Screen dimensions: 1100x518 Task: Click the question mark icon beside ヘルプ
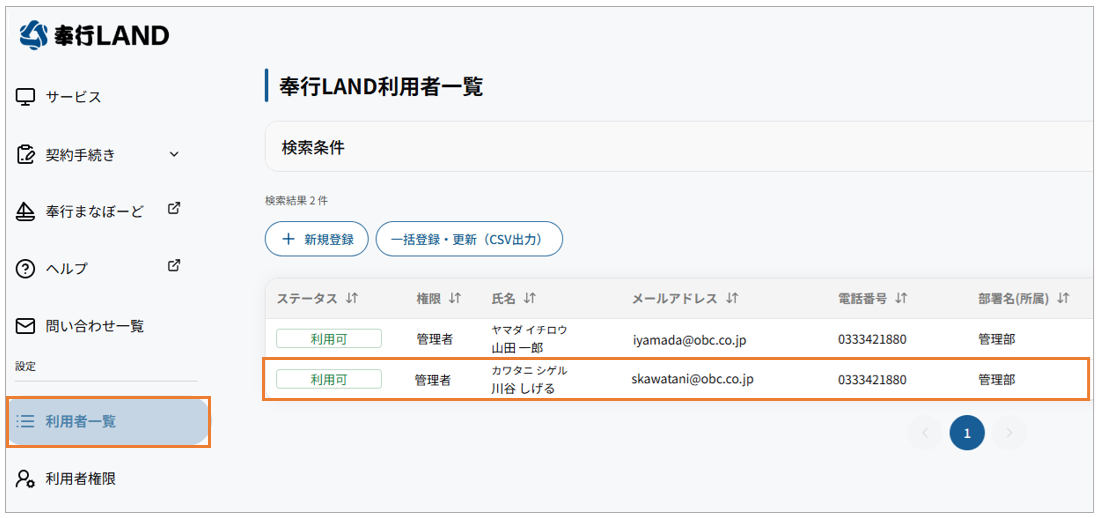pos(25,268)
